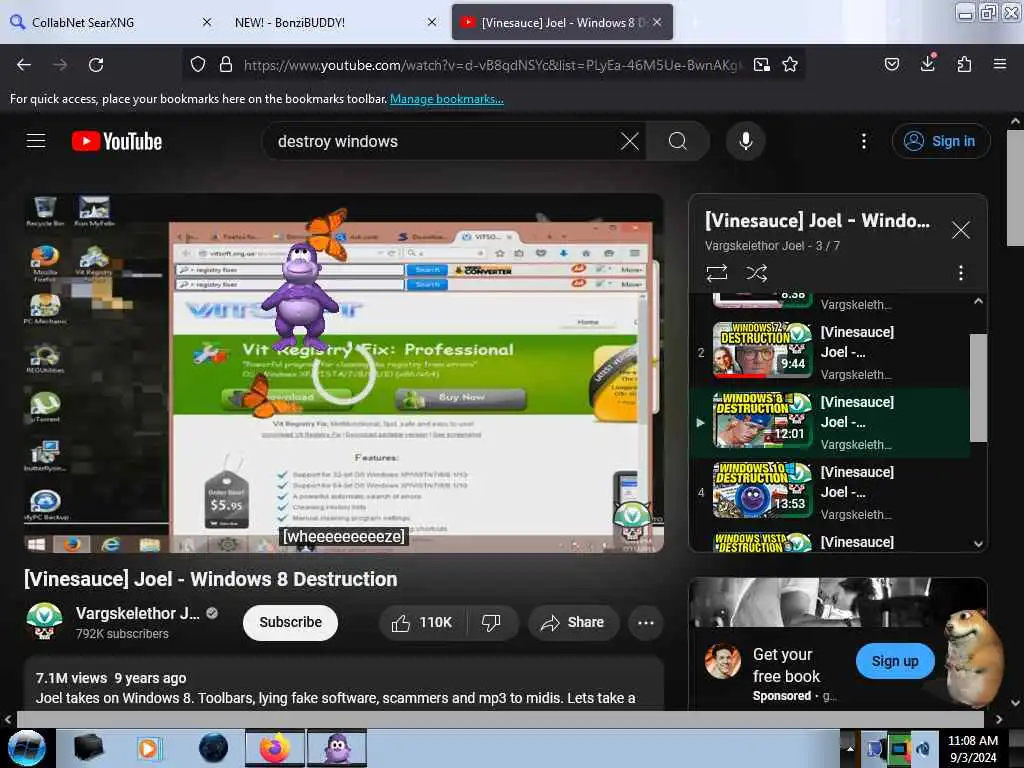This screenshot has height=768, width=1024.
Task: Clear the search box with the X
Action: [x=630, y=141]
